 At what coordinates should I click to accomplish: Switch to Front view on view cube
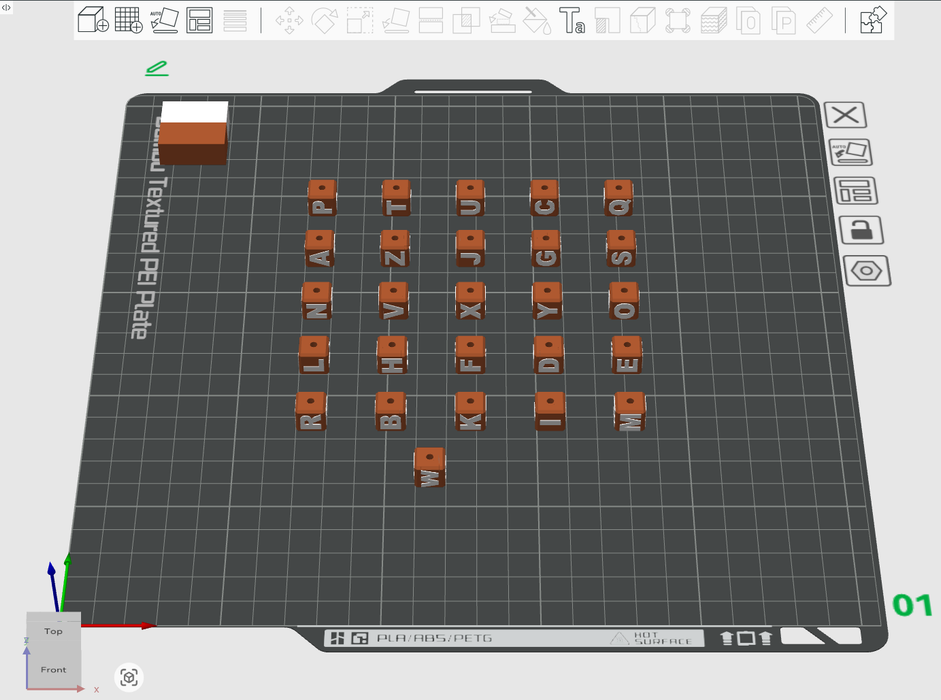[x=53, y=669]
